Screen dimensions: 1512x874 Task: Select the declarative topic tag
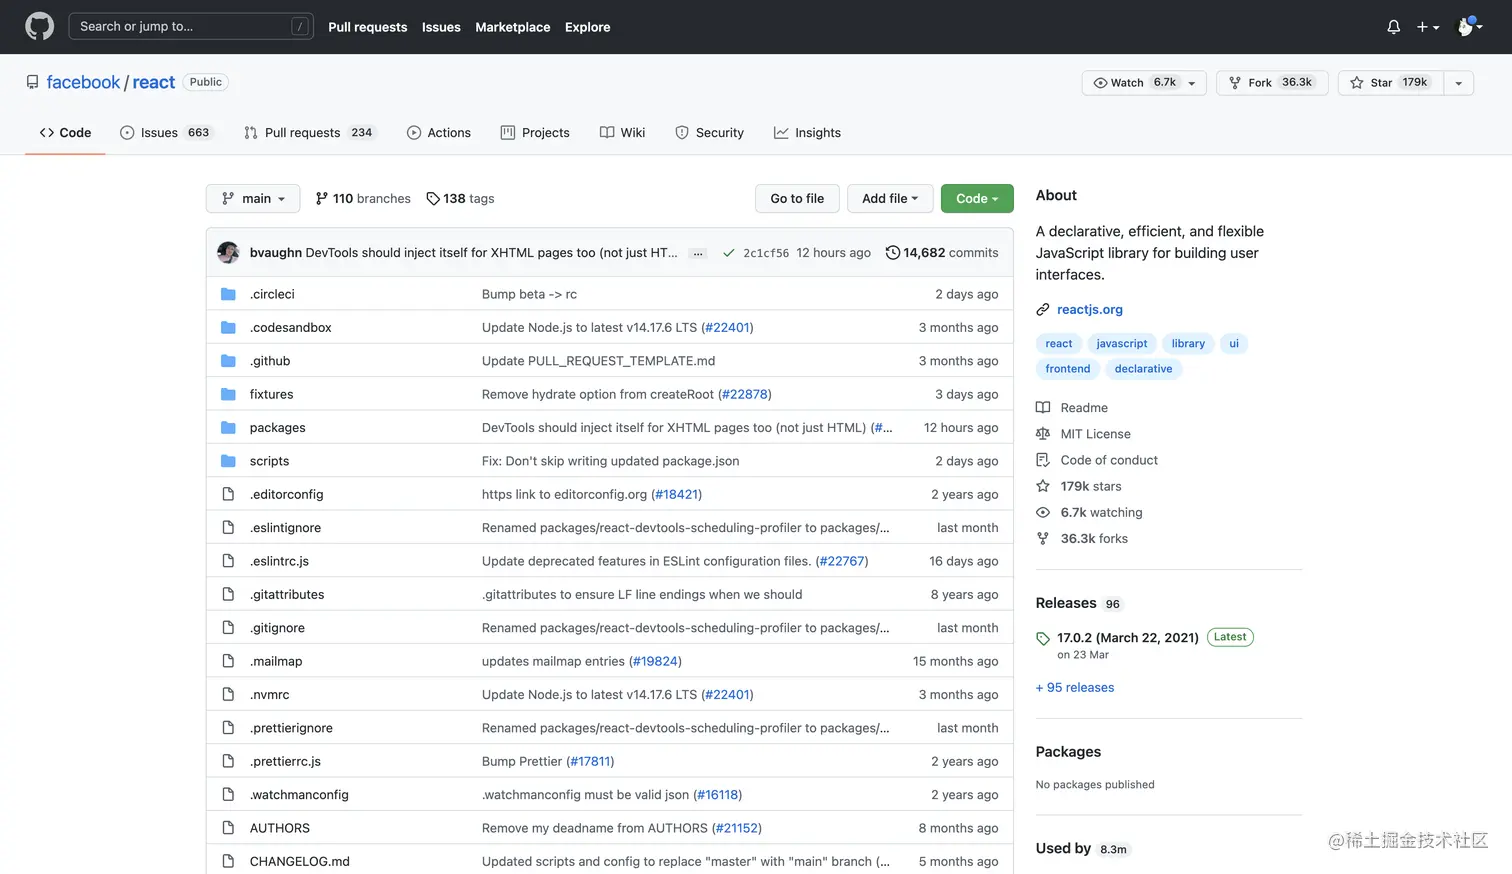tap(1143, 369)
